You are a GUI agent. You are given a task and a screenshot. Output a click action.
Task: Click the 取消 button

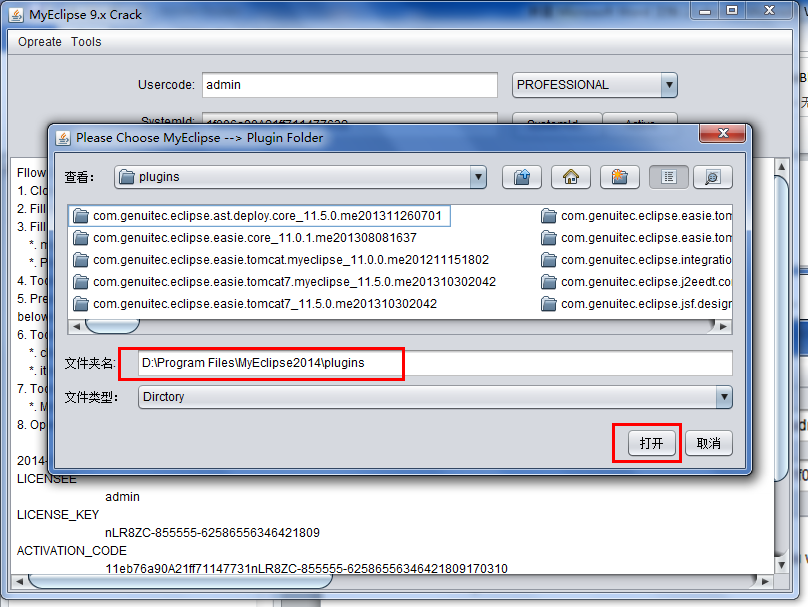[709, 443]
